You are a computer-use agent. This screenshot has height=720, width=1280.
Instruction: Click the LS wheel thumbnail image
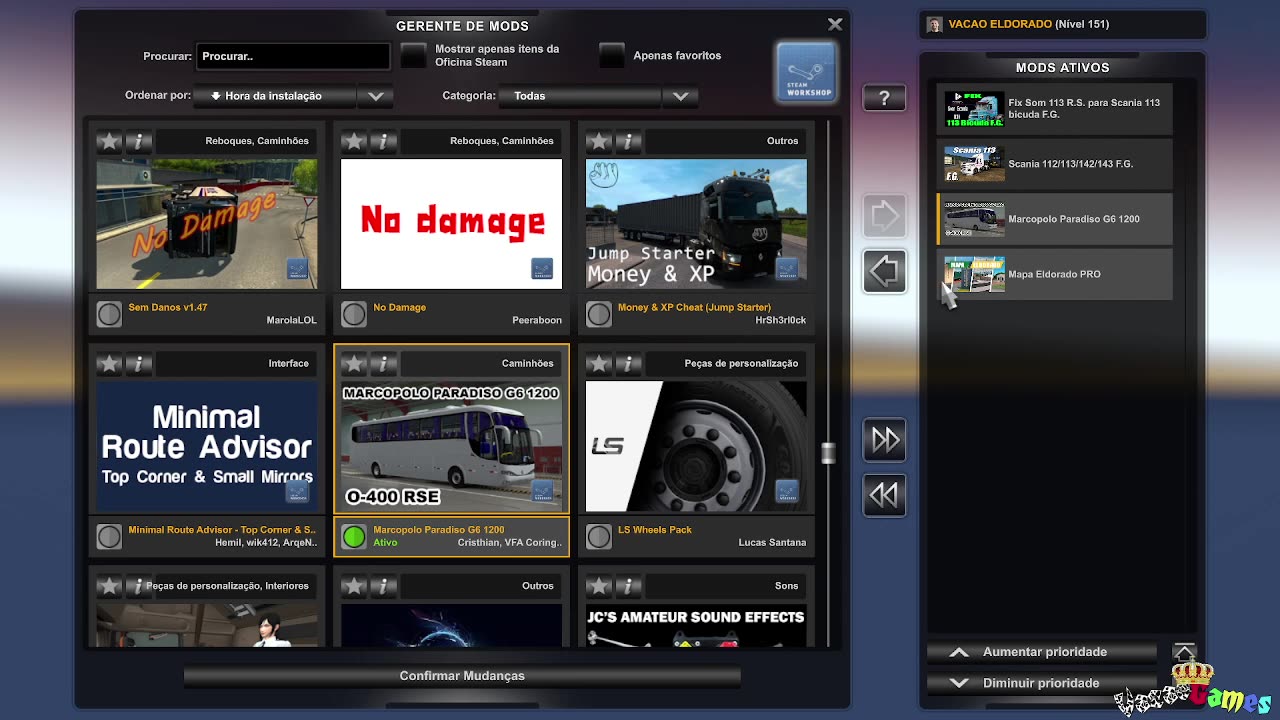(696, 447)
